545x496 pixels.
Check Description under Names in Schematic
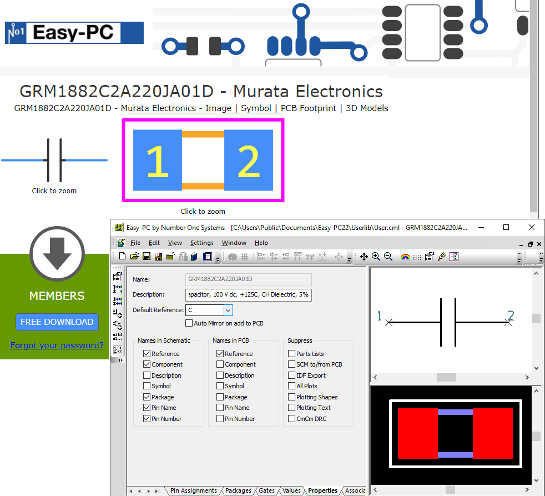click(147, 375)
